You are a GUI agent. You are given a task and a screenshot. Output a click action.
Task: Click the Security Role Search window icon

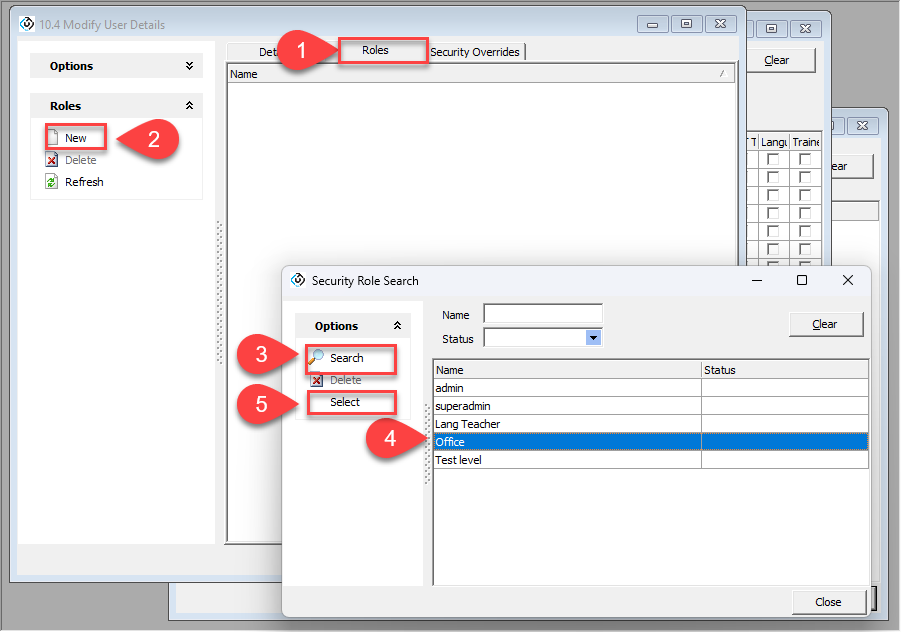298,281
